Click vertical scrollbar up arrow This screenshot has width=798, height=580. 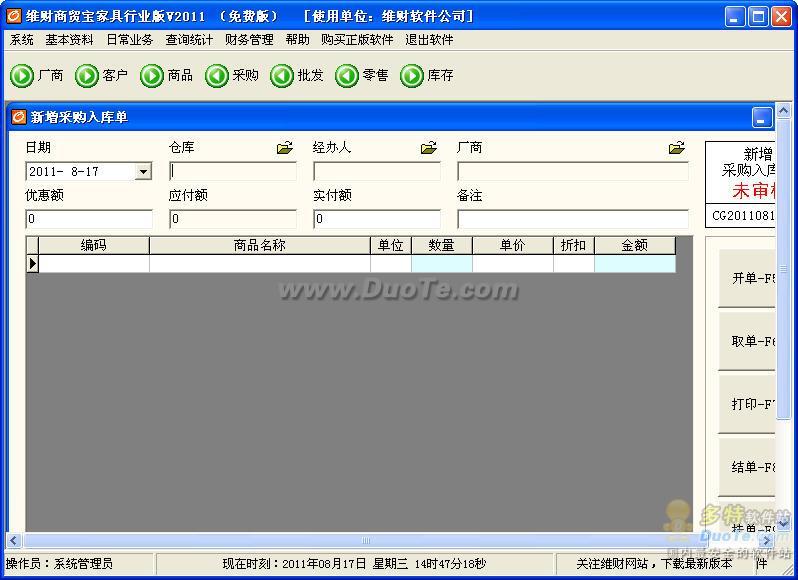(x=783, y=110)
